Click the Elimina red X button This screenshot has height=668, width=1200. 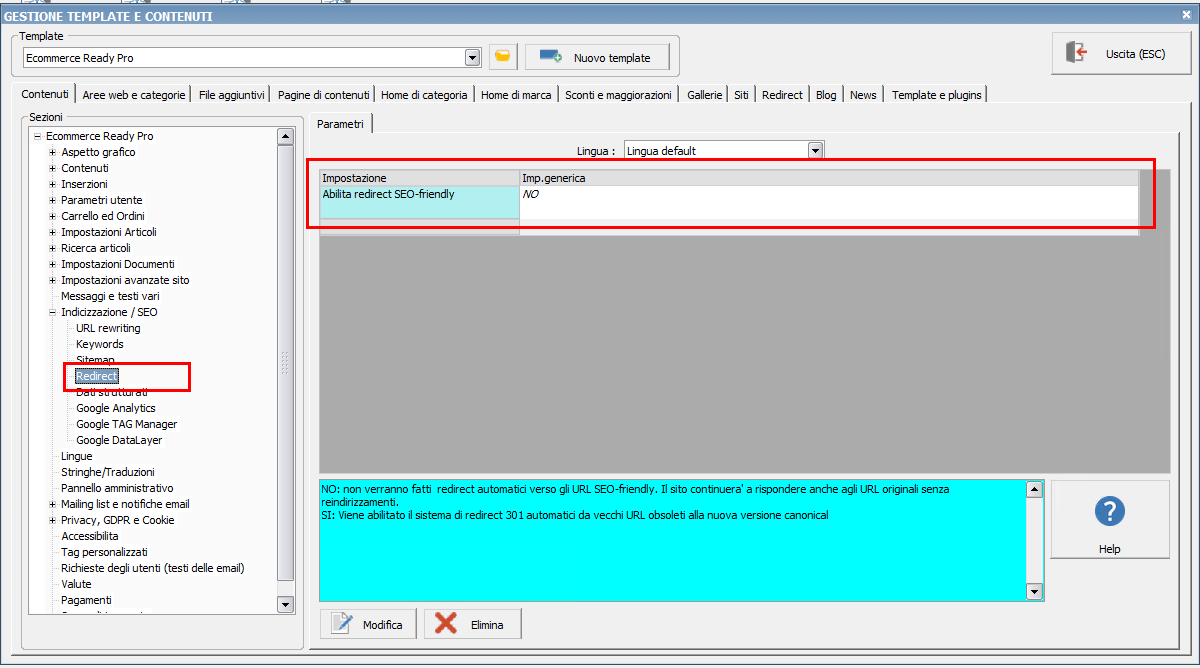473,624
